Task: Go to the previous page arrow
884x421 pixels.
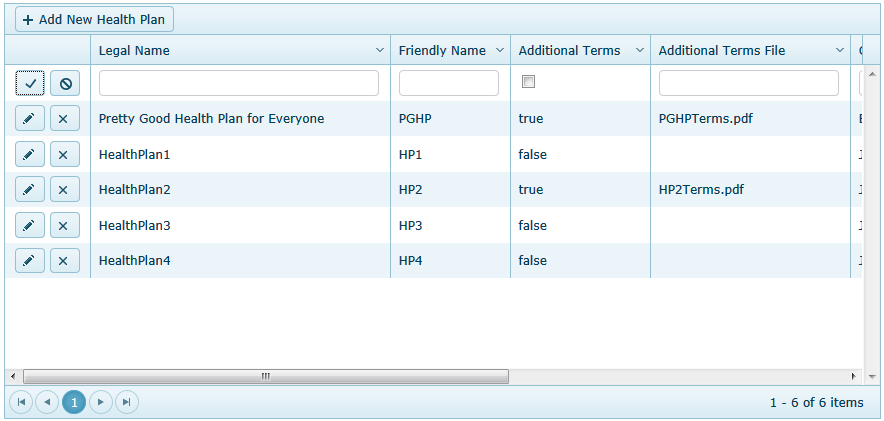Action: click(47, 402)
